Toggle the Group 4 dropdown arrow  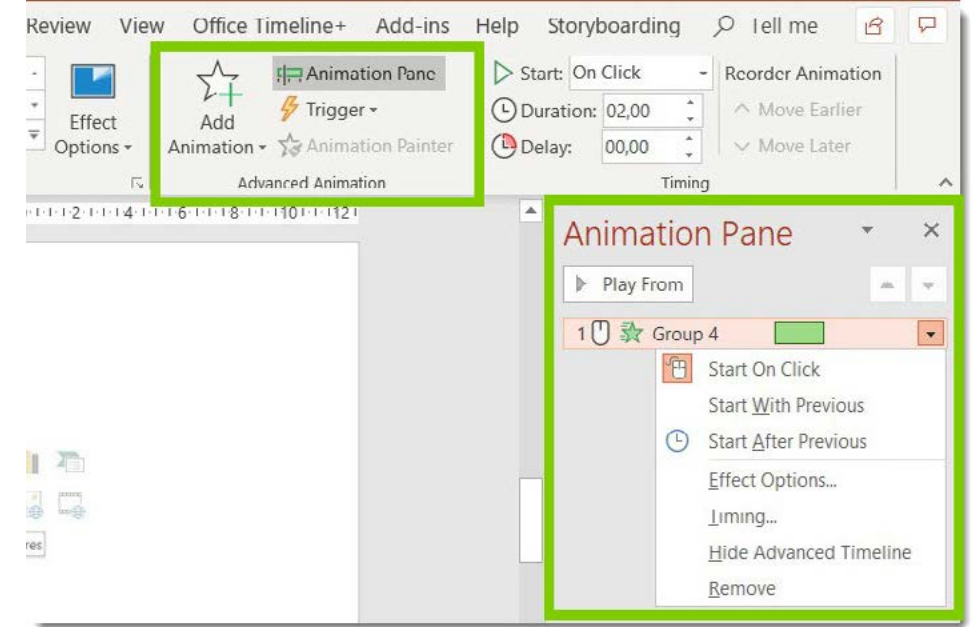(x=931, y=334)
